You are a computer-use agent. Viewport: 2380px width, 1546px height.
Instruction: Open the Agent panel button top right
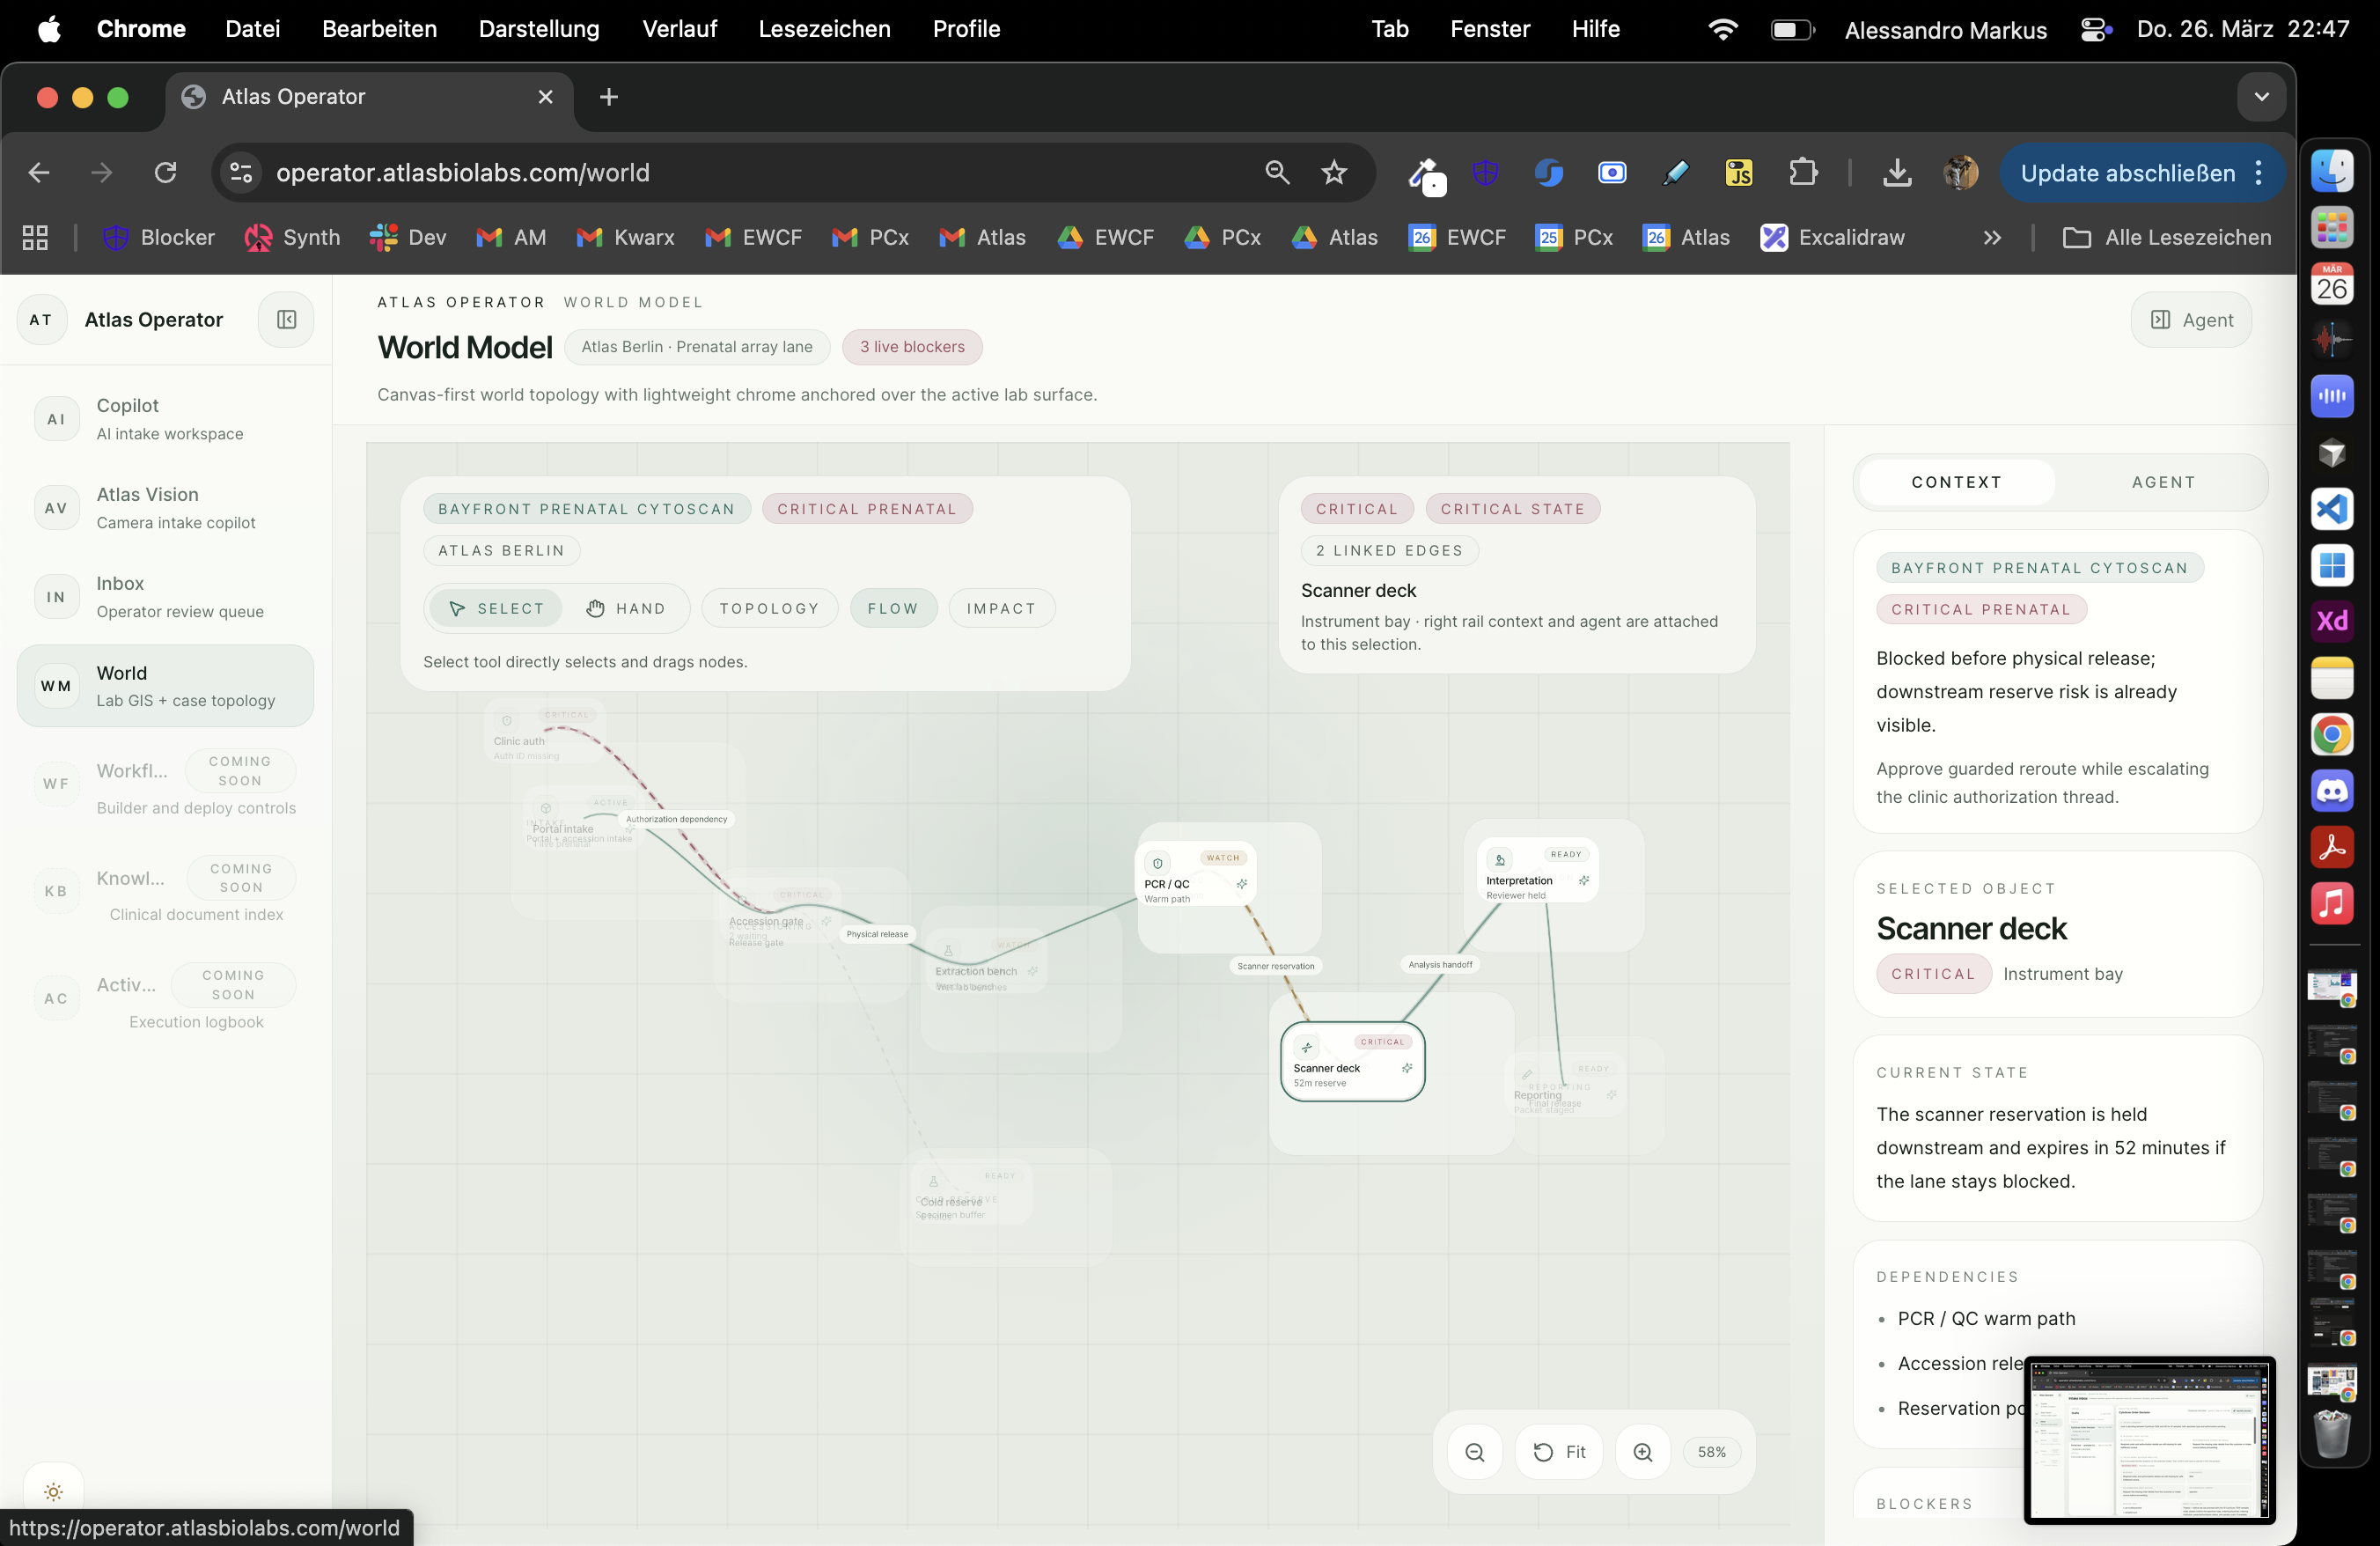click(2191, 320)
